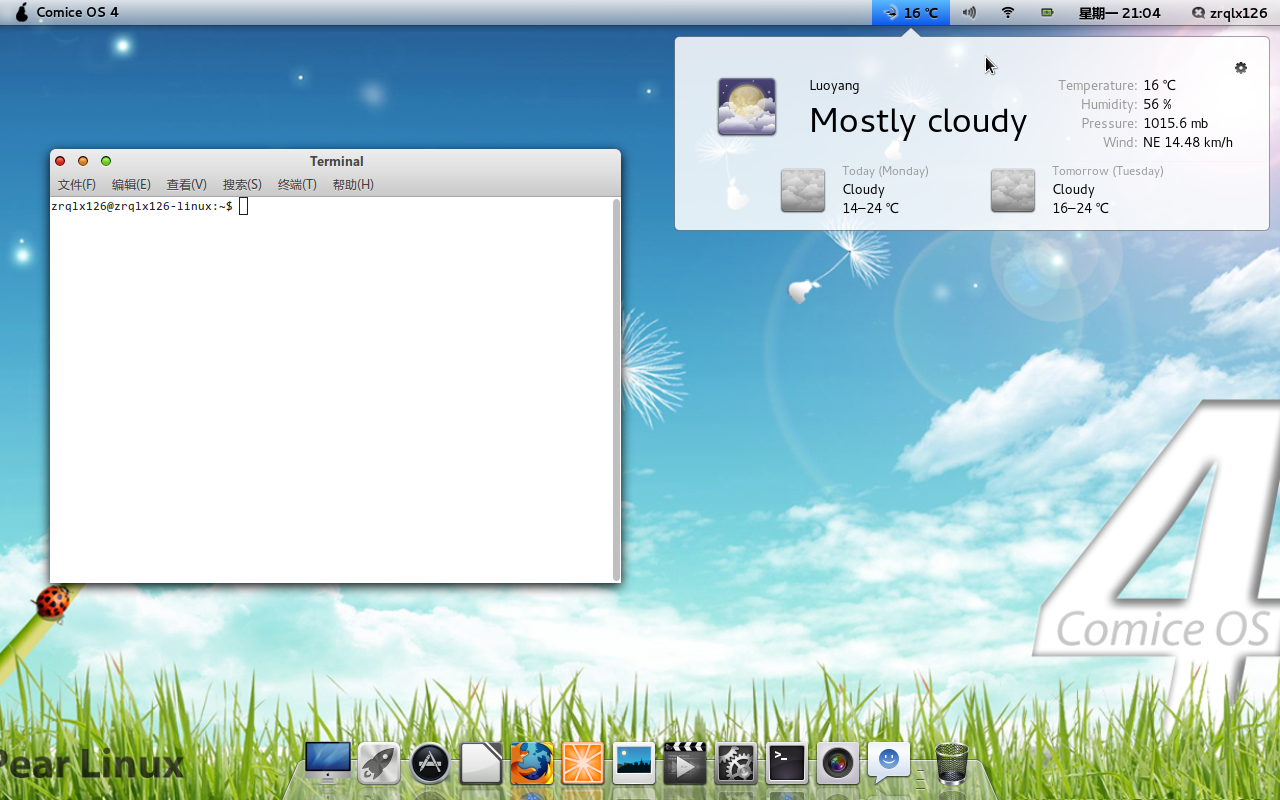Open the 终端(T) menu in Terminal

tap(297, 185)
